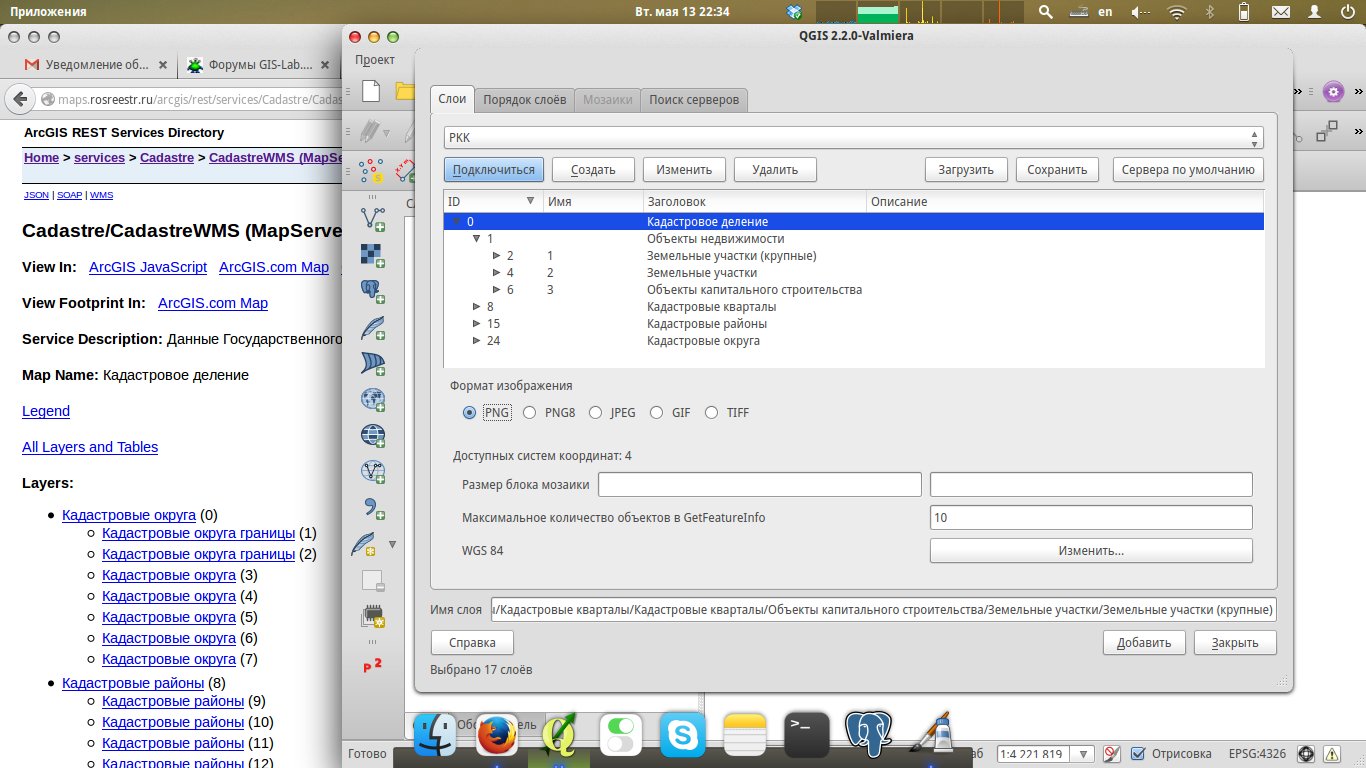The height and width of the screenshot is (768, 1366).
Task: Click the Dropbox icon in the top panel
Action: pyautogui.click(x=794, y=12)
